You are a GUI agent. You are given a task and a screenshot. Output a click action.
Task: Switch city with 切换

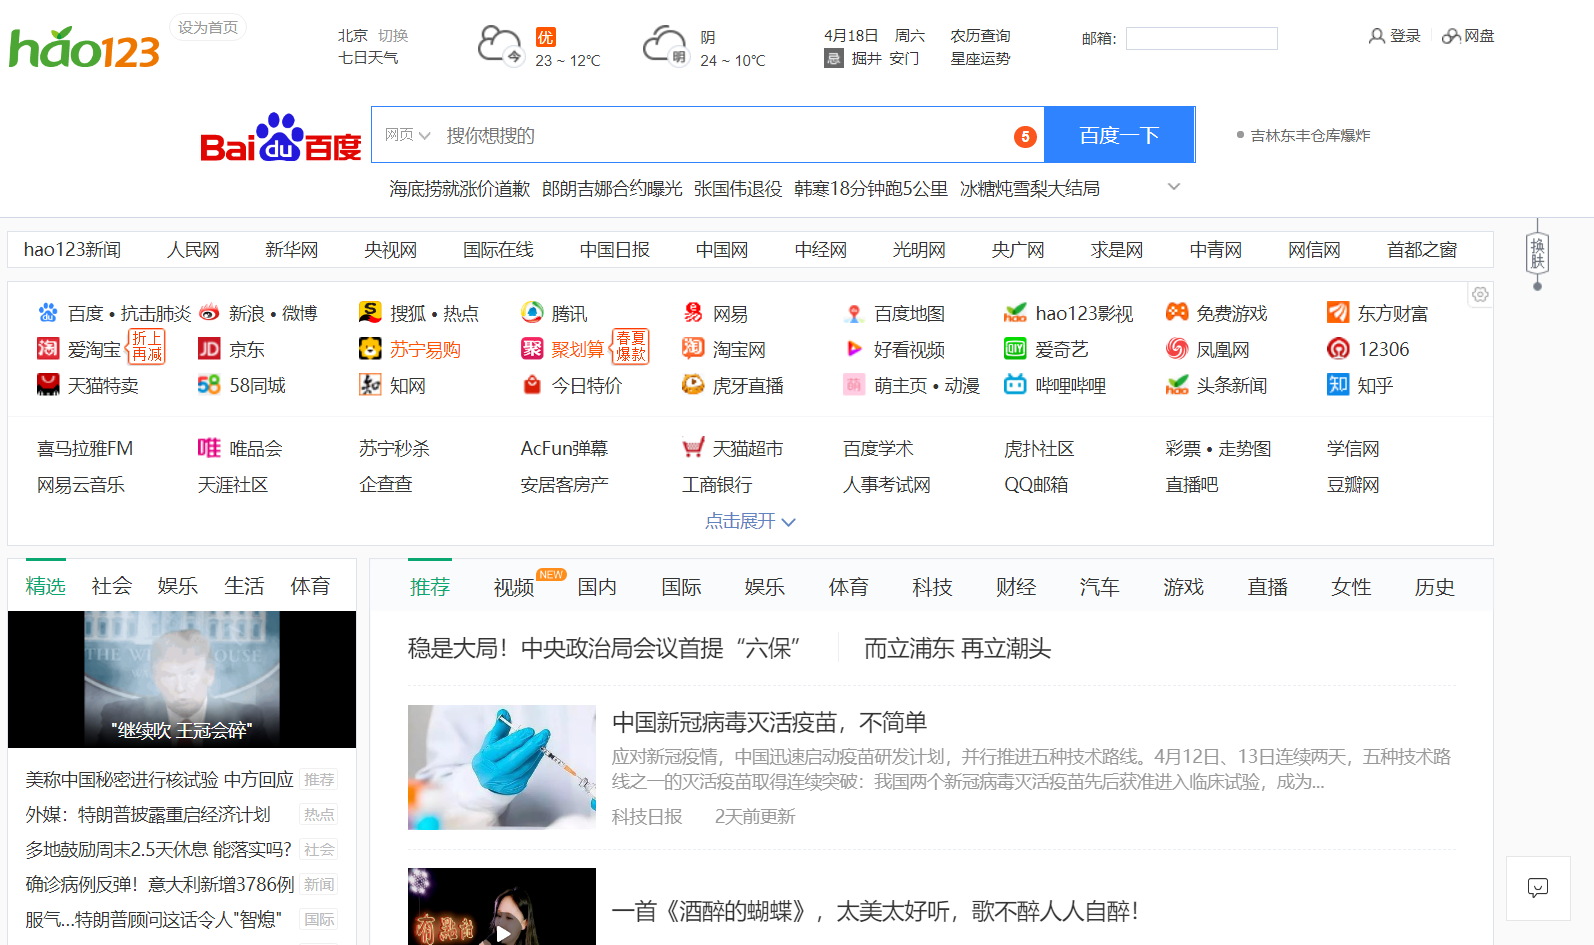point(393,35)
